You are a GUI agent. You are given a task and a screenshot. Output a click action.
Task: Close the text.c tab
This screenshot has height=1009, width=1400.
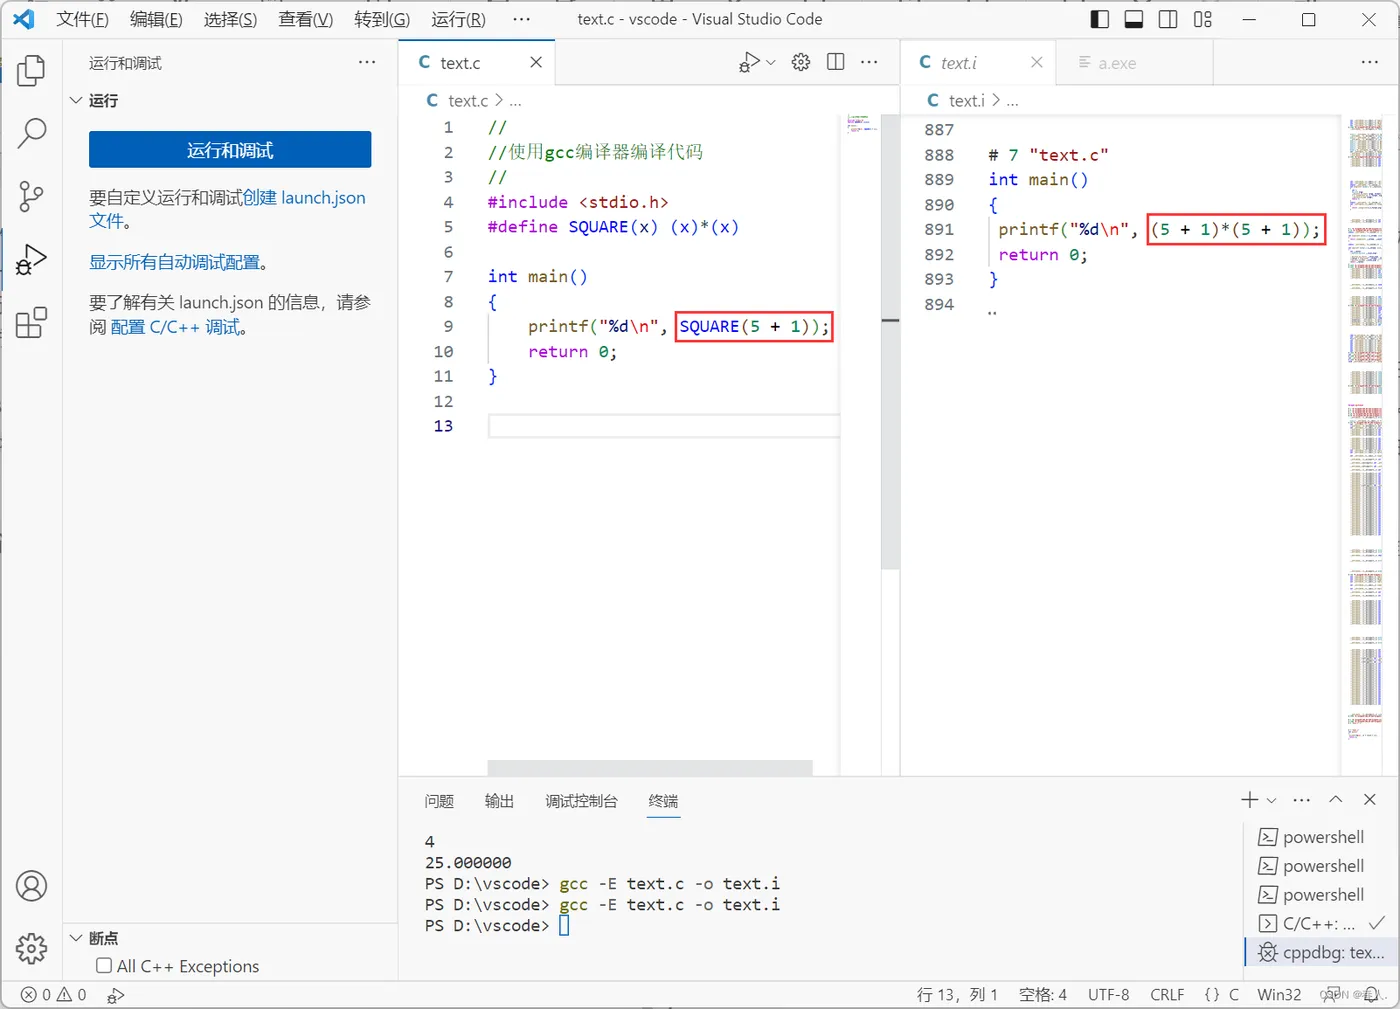536,62
